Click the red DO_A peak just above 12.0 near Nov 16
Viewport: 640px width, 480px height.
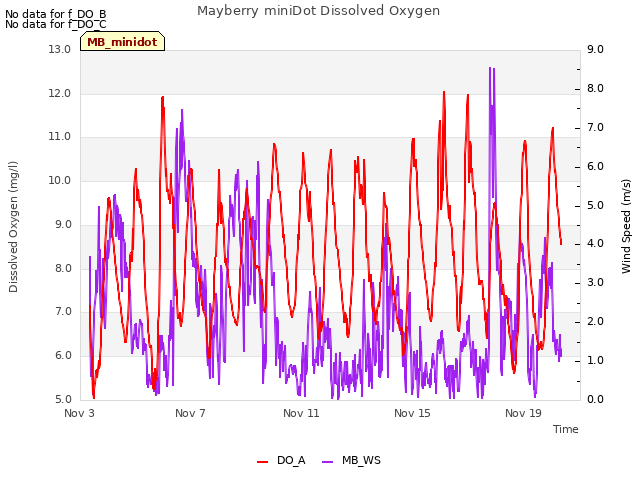pyautogui.click(x=444, y=92)
